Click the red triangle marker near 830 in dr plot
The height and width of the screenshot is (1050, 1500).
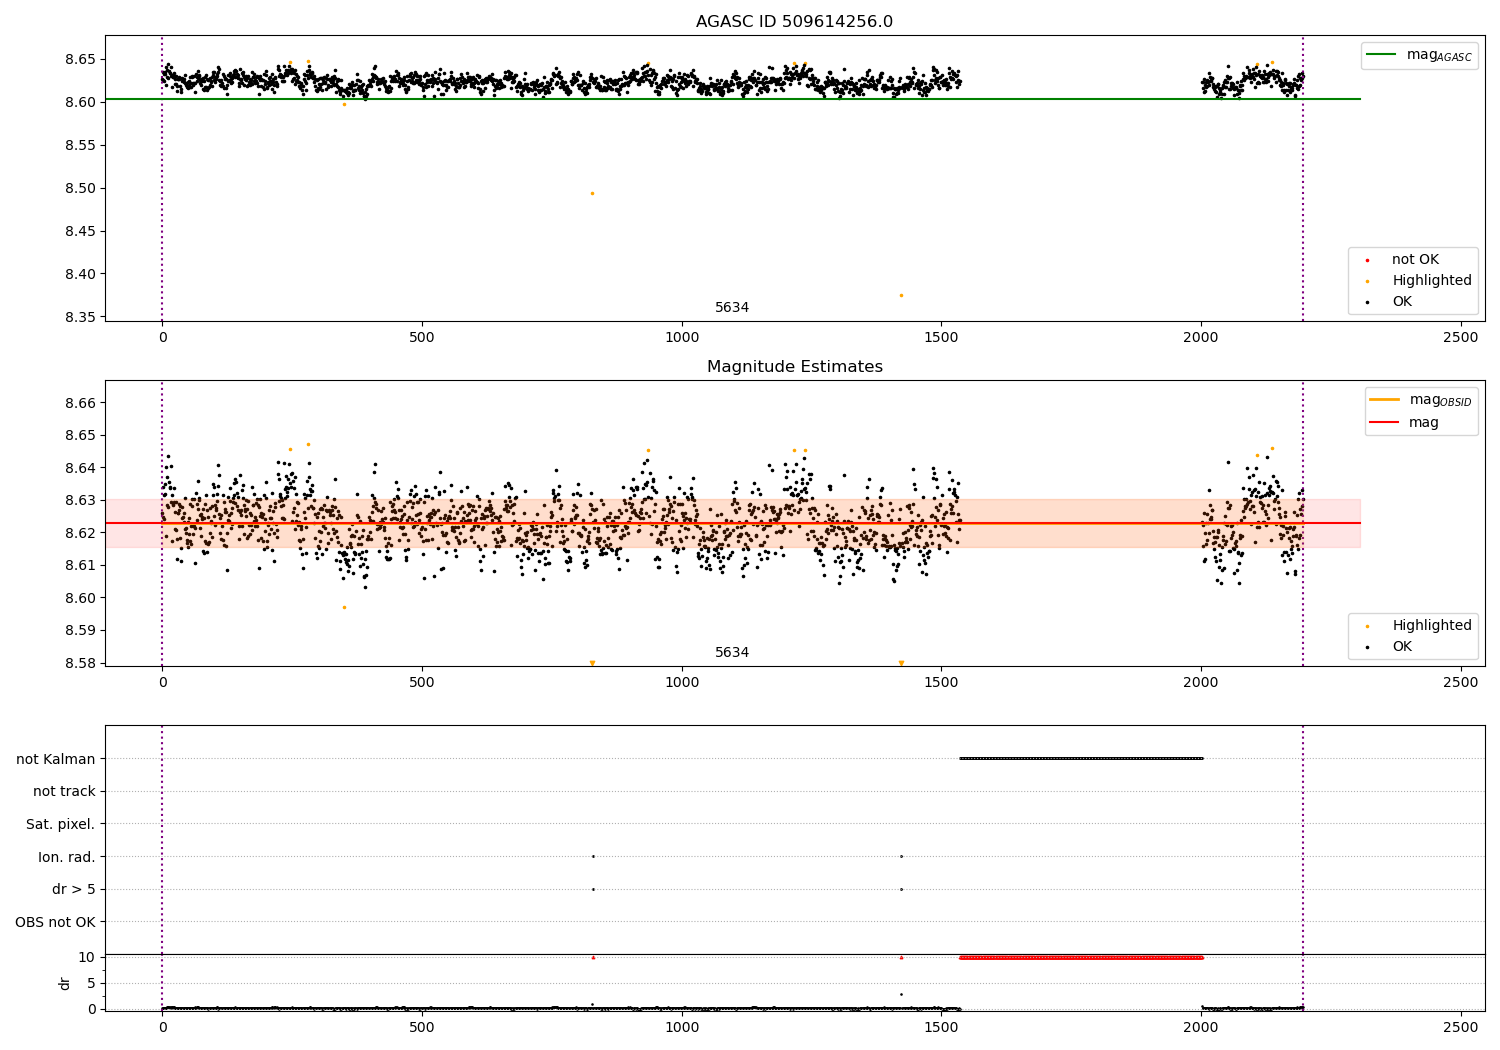[593, 957]
